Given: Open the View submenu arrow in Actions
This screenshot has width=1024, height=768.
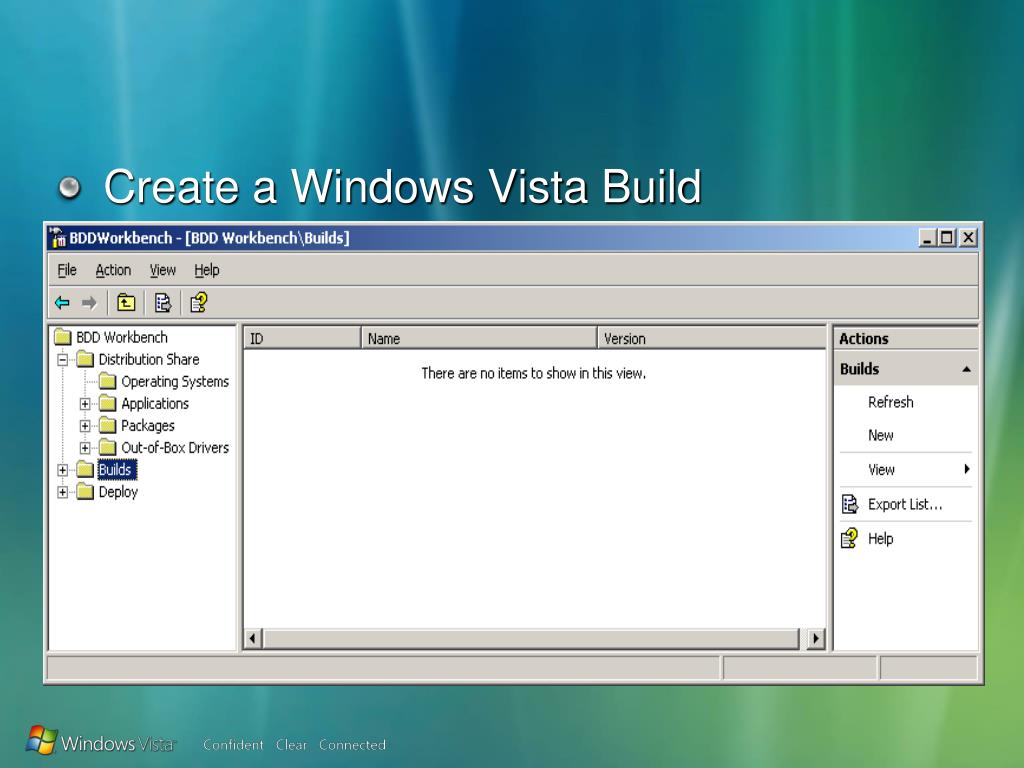Looking at the screenshot, I should click(967, 469).
